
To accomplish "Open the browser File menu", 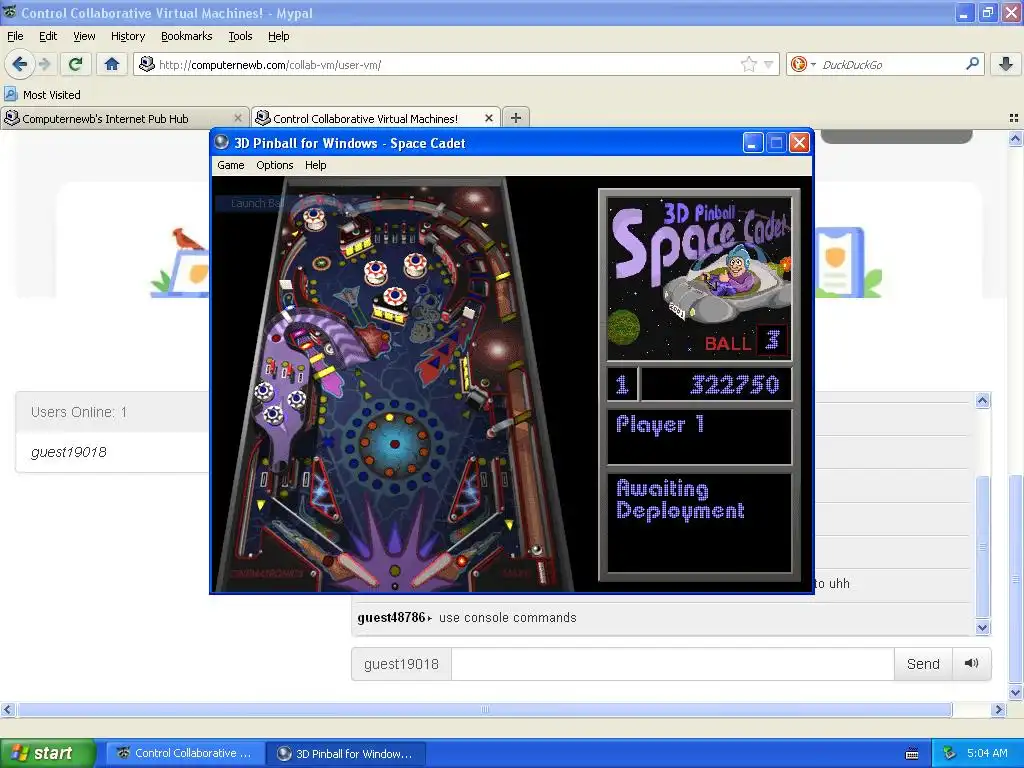I will (15, 36).
